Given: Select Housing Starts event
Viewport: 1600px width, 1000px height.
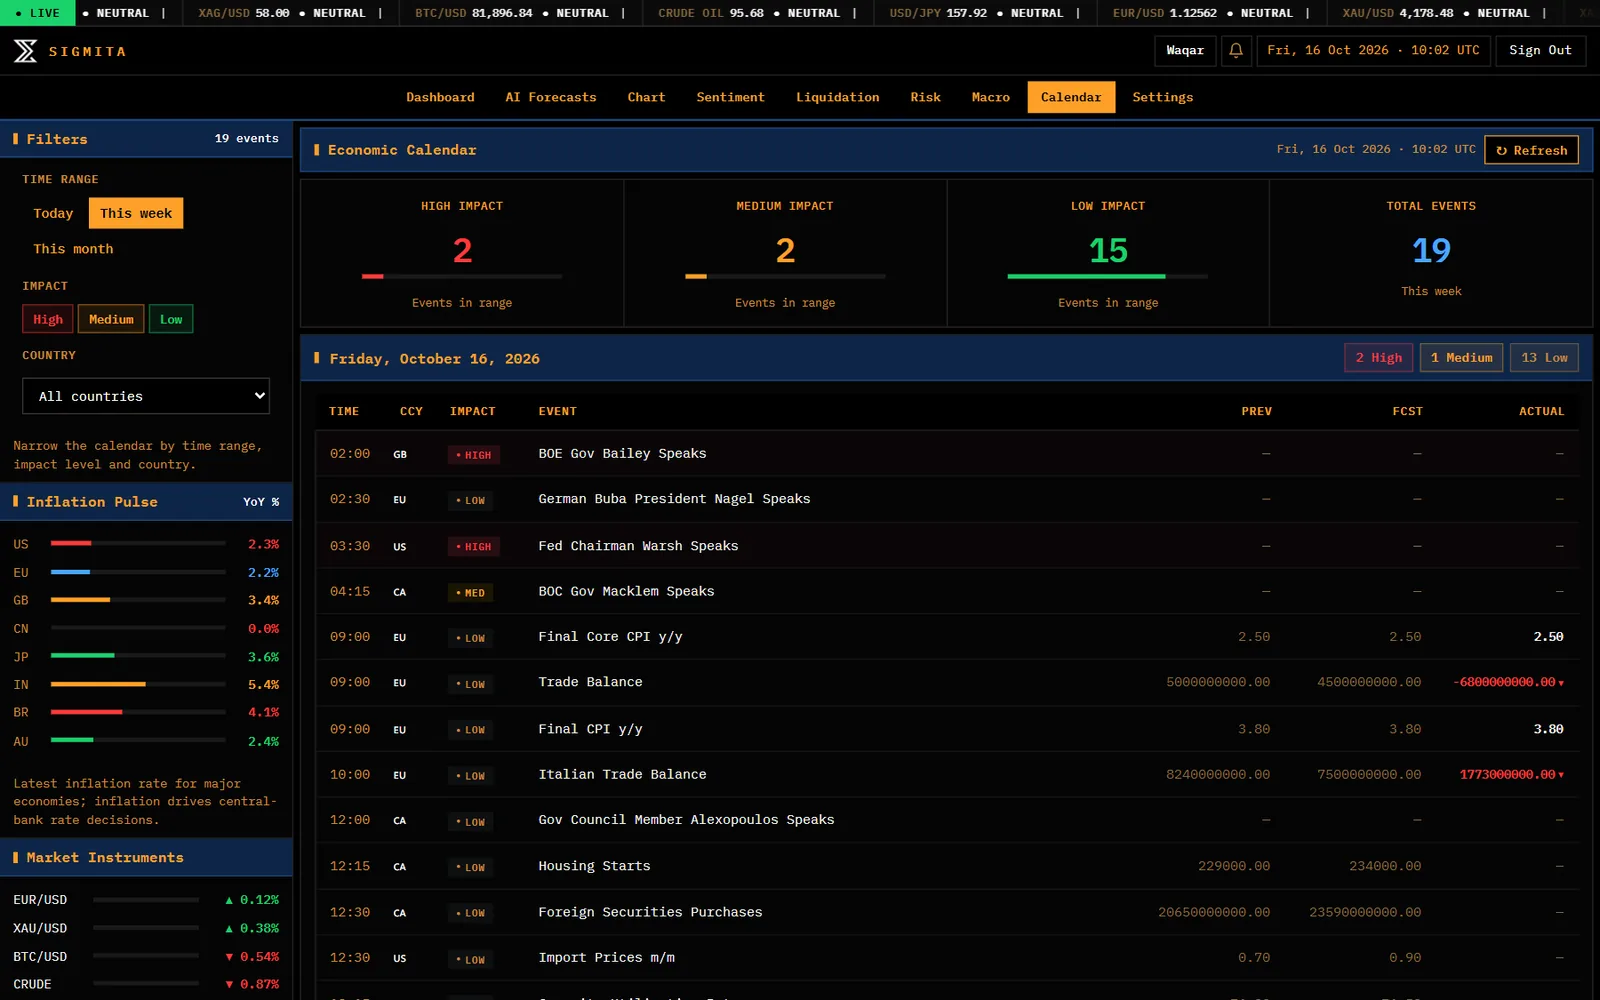Looking at the screenshot, I should point(947,866).
